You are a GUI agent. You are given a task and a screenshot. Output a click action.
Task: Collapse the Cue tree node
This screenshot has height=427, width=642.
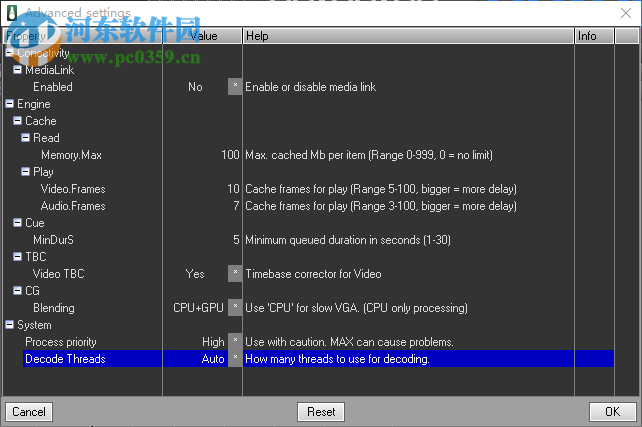tap(17, 223)
